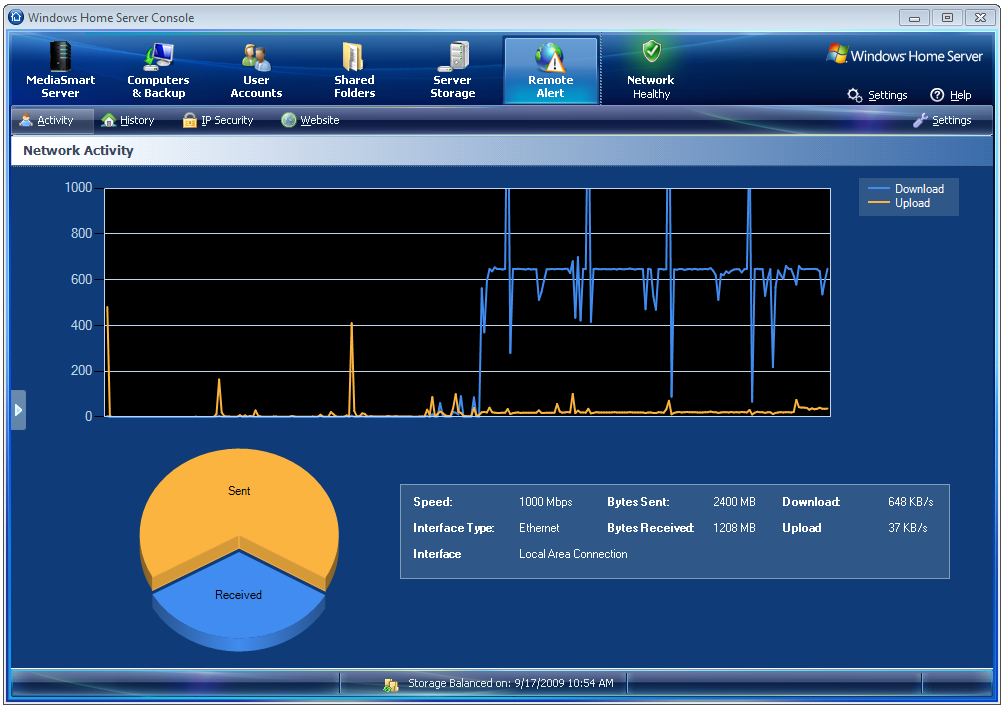
Task: Open the Shared Folders section
Action: click(354, 70)
